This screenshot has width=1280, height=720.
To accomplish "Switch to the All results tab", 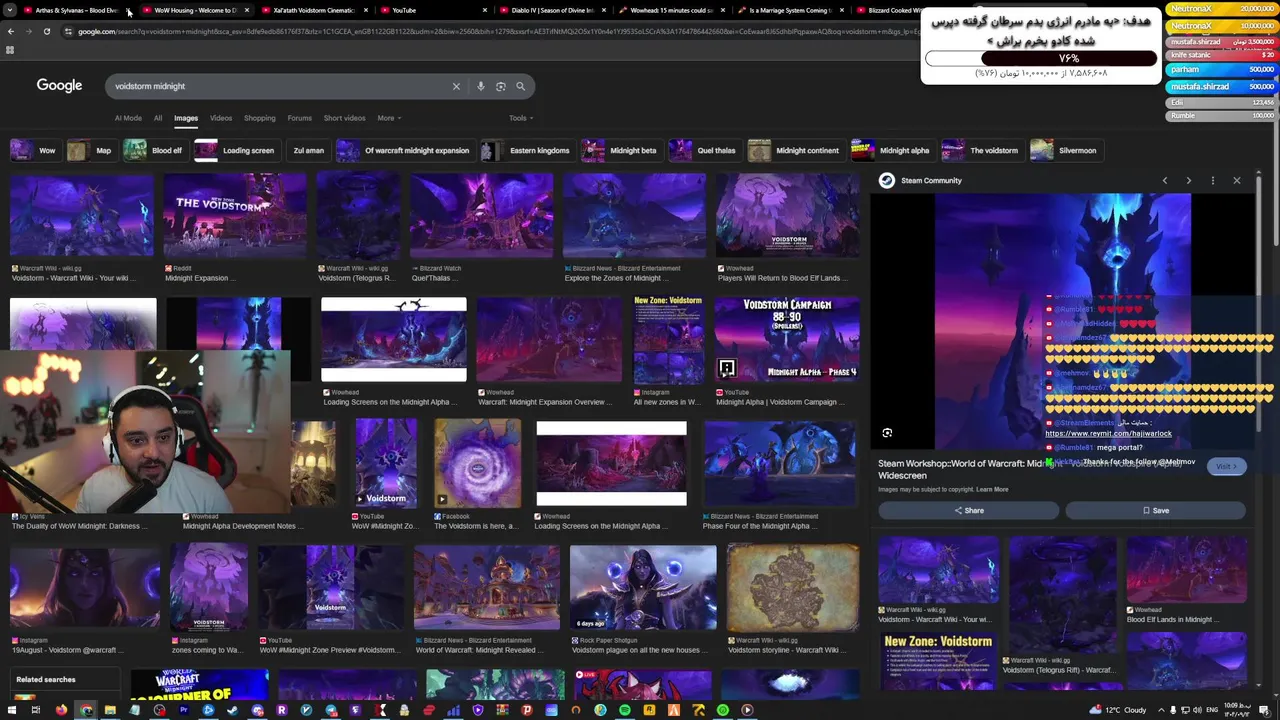I will (x=158, y=118).
